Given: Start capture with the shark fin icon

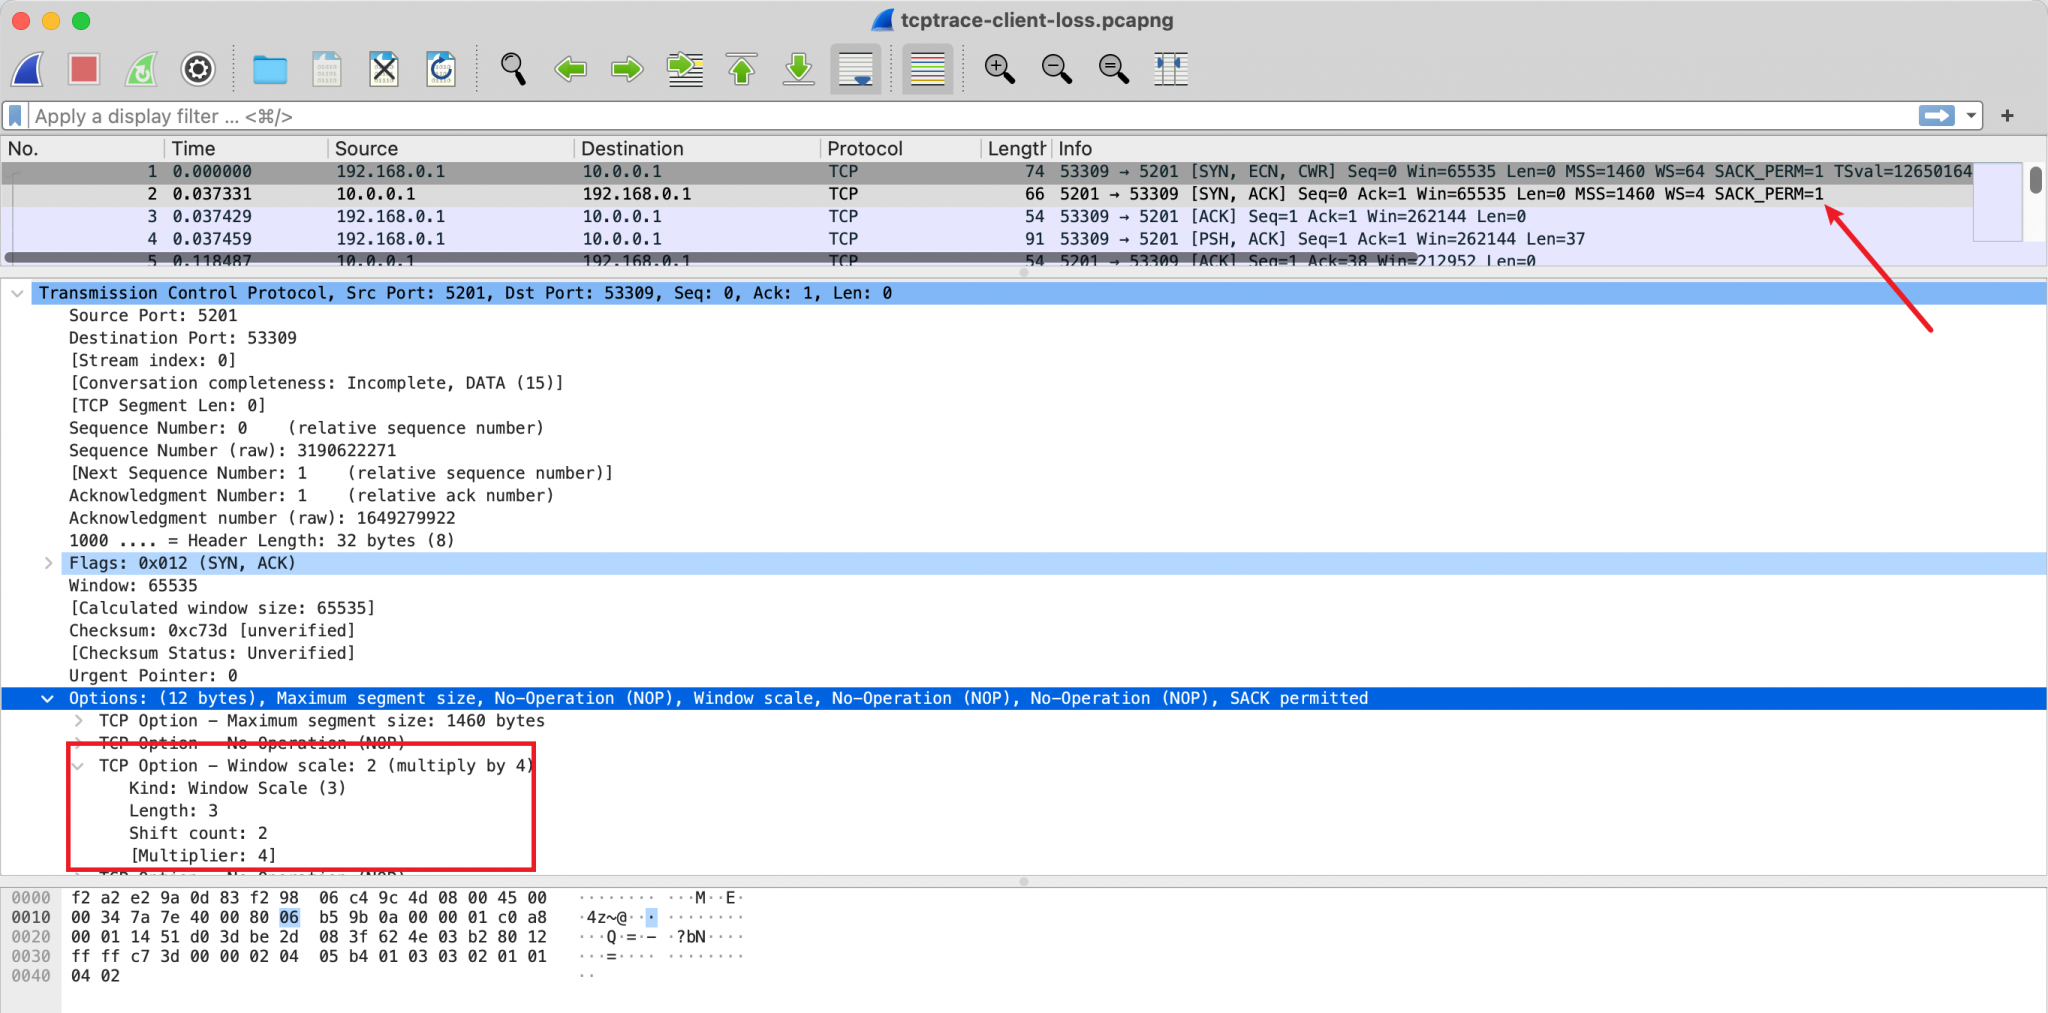Looking at the screenshot, I should (28, 69).
